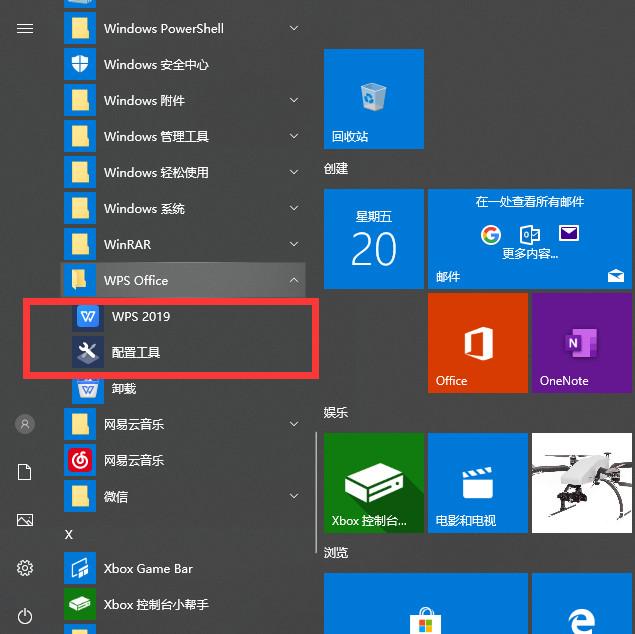The width and height of the screenshot is (635, 634).
Task: Click the Google icon in mail tile
Action: [x=491, y=234]
